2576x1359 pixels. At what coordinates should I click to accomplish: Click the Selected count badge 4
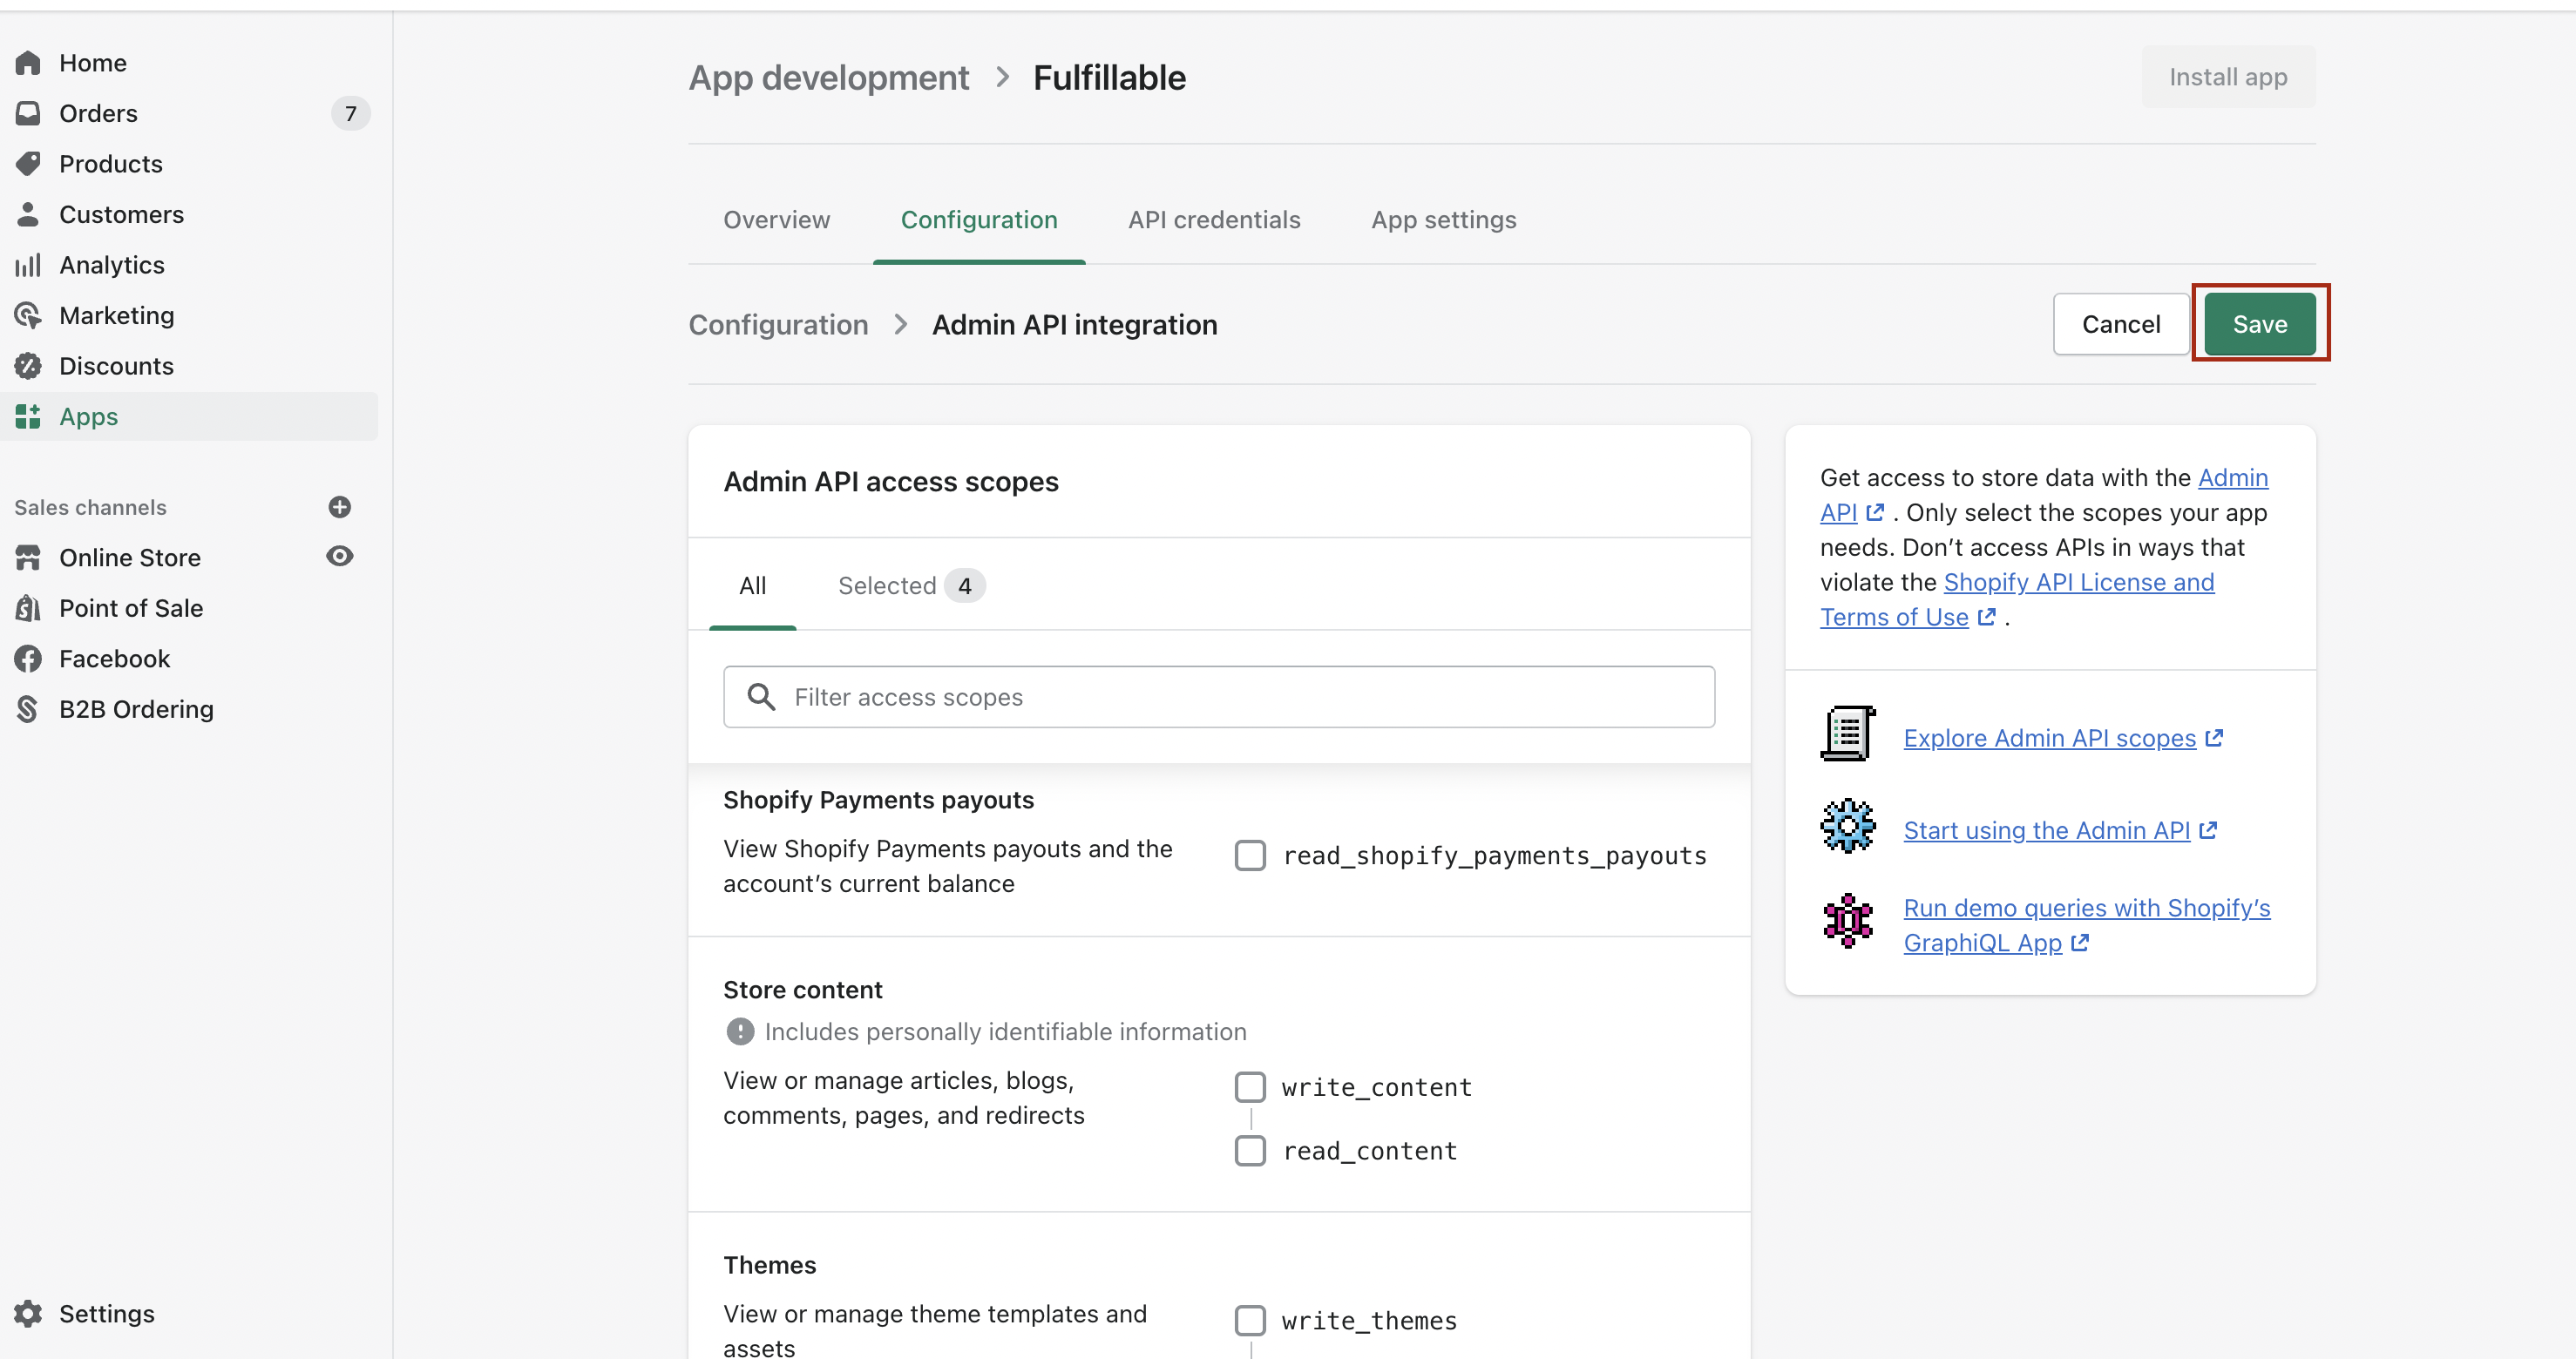[964, 585]
